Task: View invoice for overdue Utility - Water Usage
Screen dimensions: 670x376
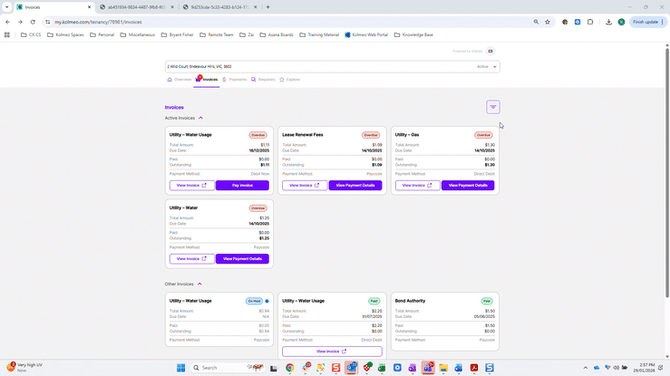Action: point(192,185)
